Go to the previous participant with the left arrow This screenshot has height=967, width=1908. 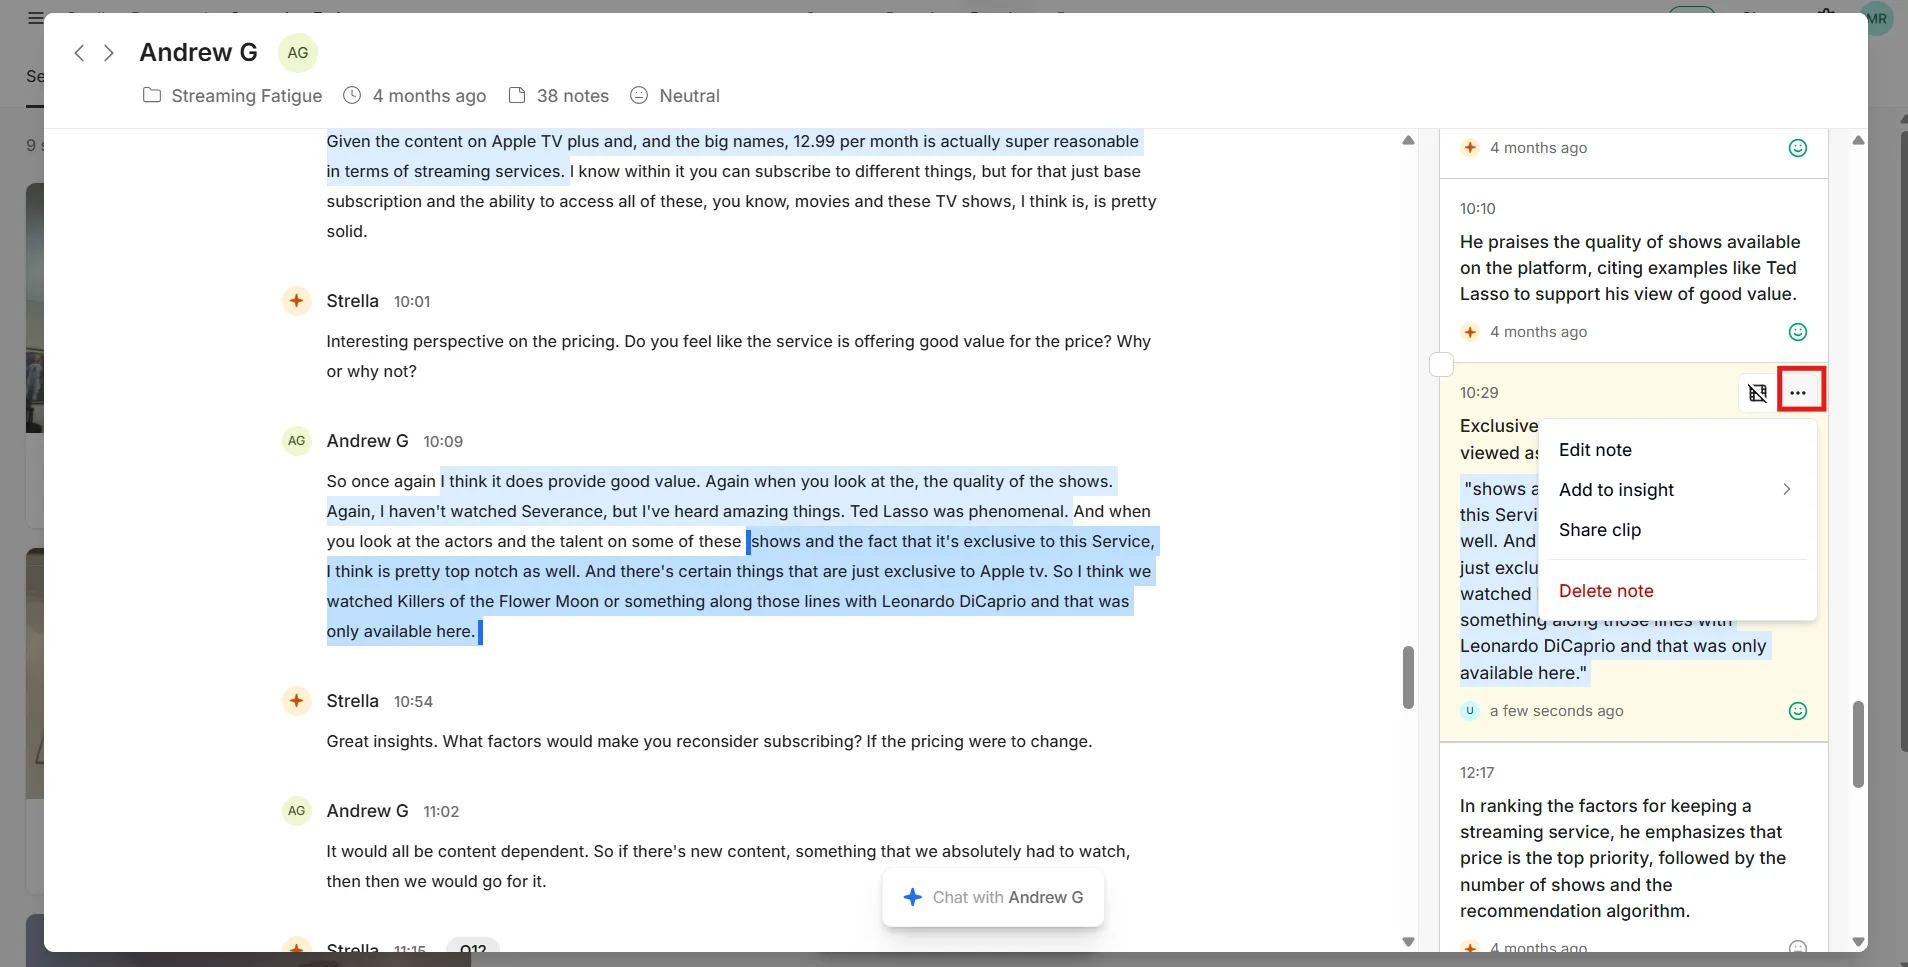click(79, 53)
